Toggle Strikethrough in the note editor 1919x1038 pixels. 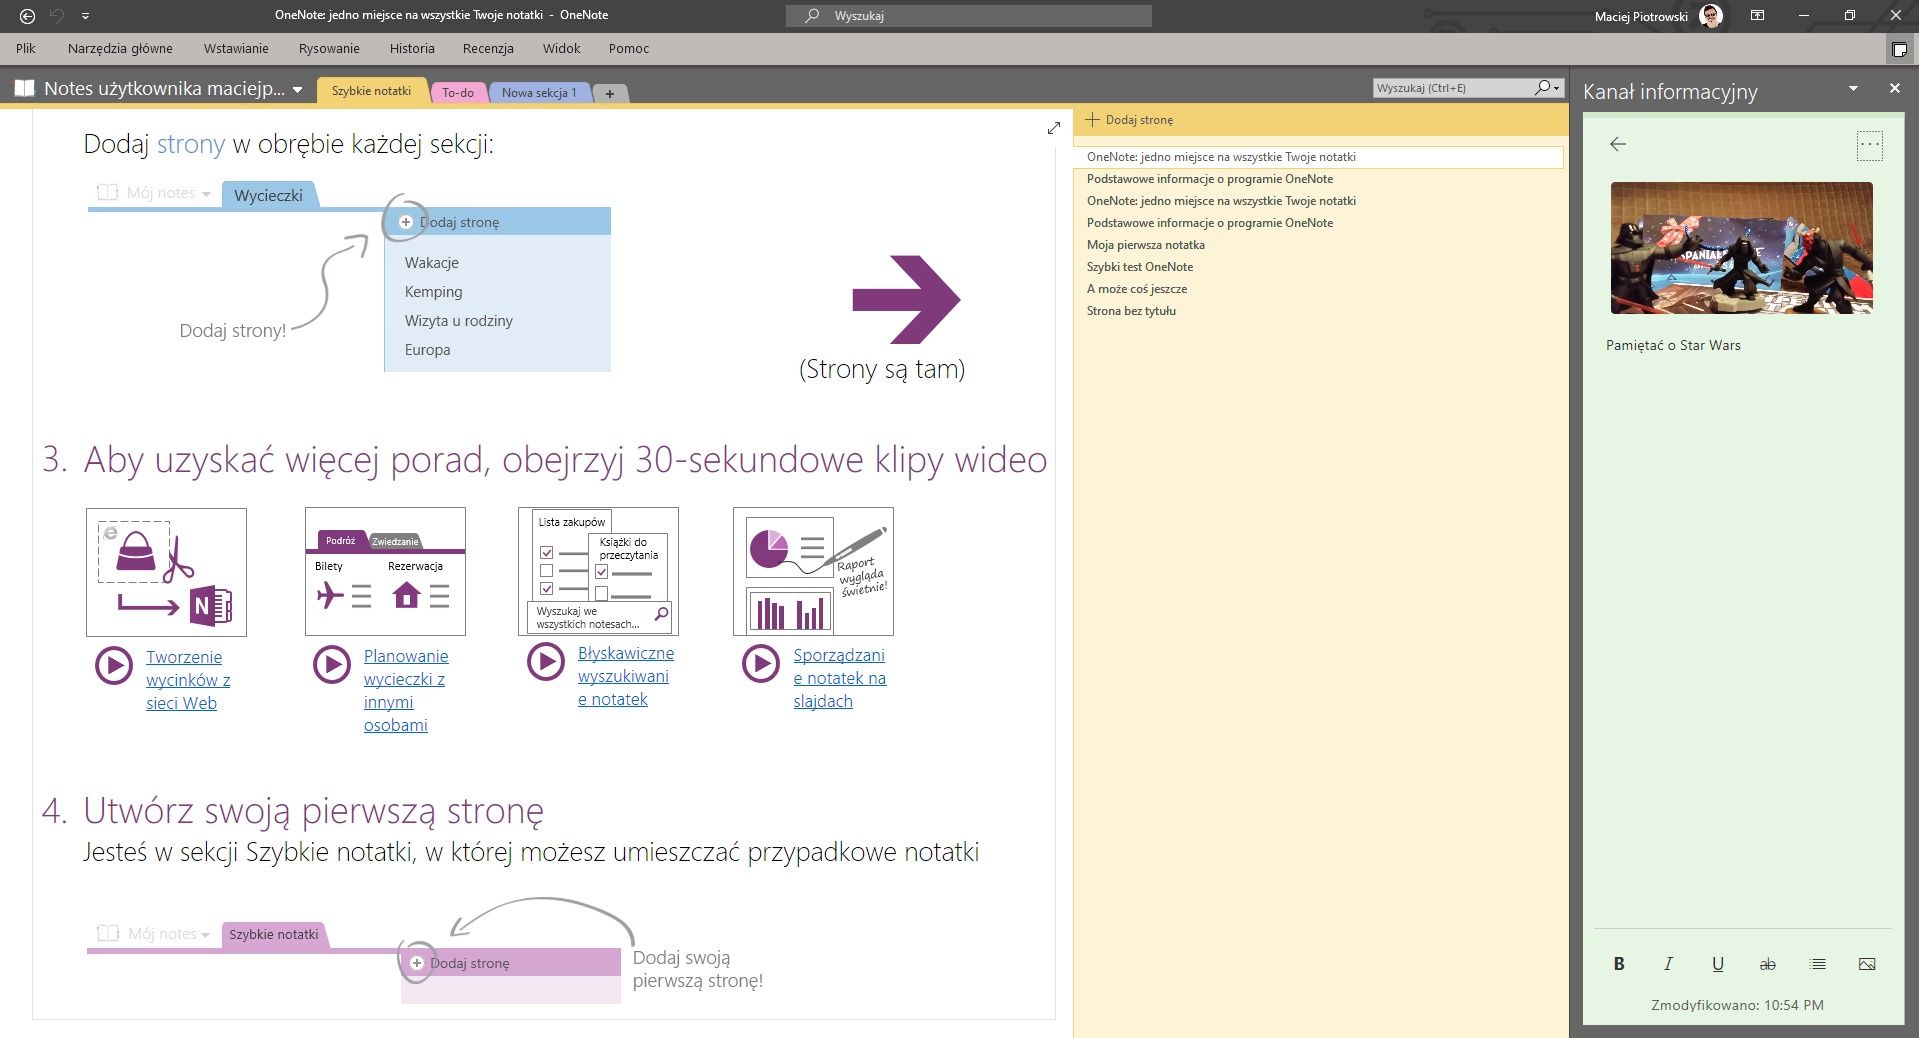click(x=1768, y=964)
